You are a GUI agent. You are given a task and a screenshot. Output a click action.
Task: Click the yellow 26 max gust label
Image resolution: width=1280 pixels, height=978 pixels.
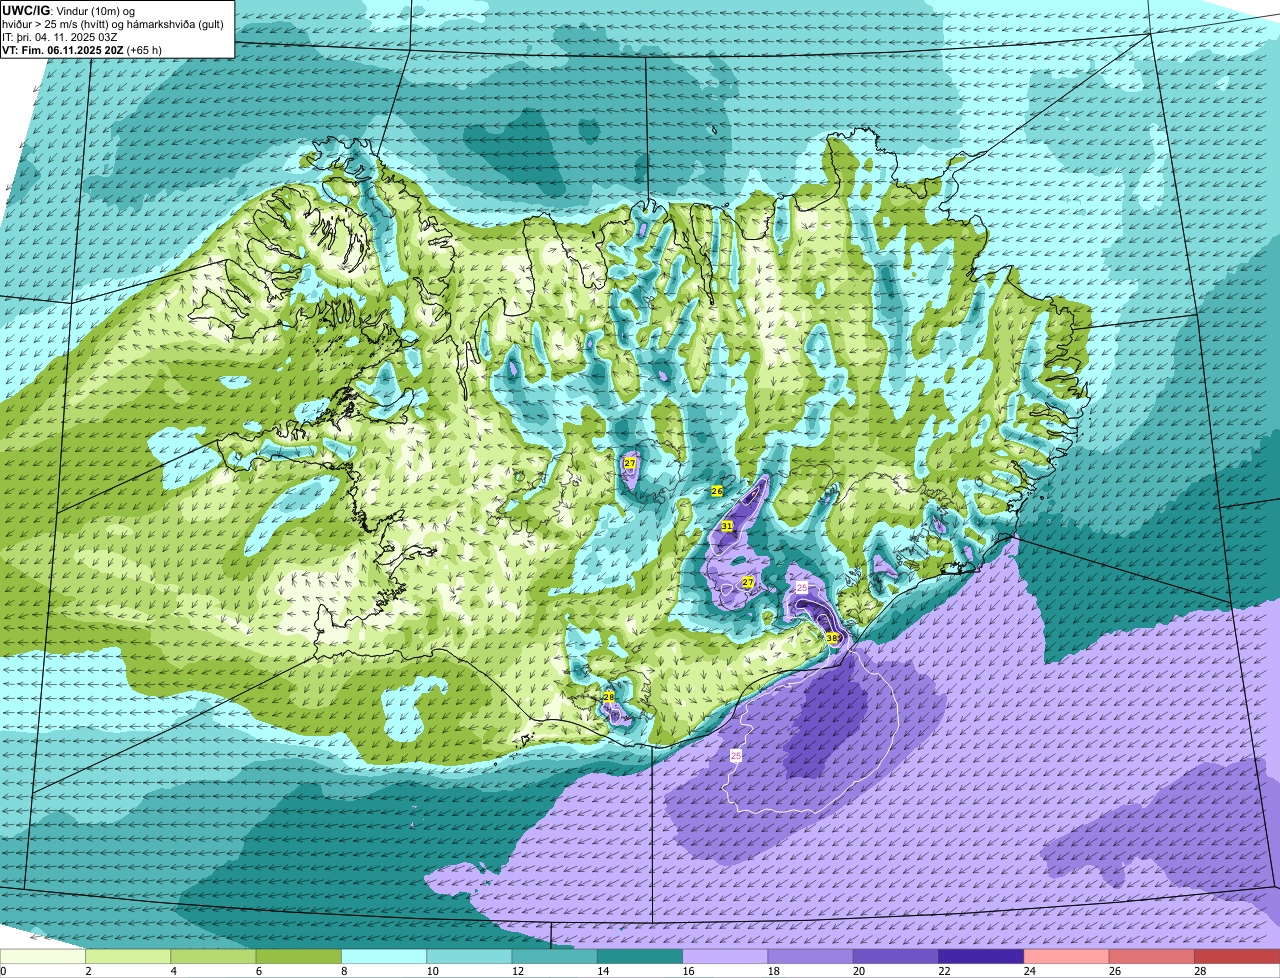pyautogui.click(x=717, y=491)
